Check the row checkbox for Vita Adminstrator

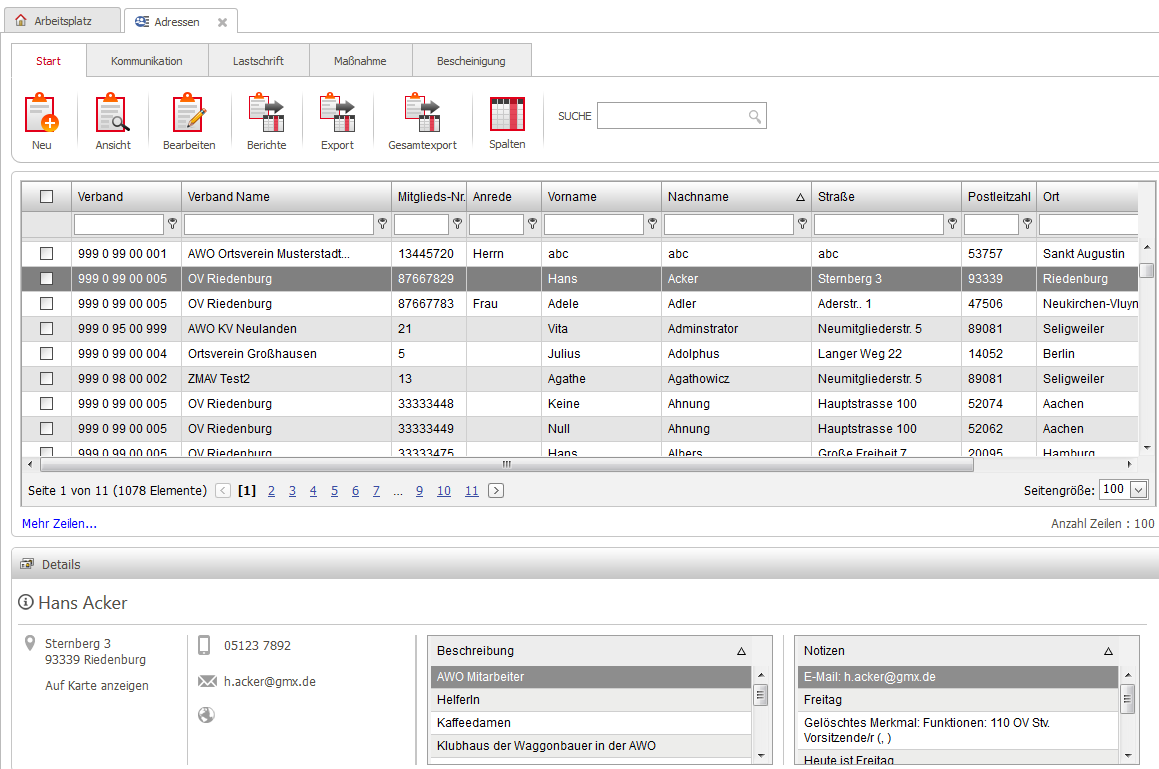pos(47,328)
